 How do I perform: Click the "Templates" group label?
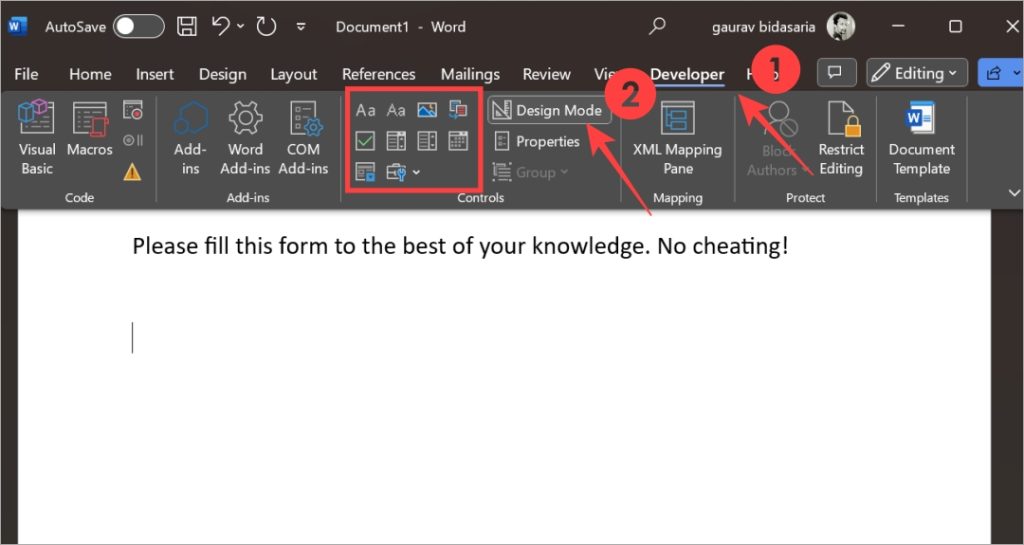pos(921,197)
